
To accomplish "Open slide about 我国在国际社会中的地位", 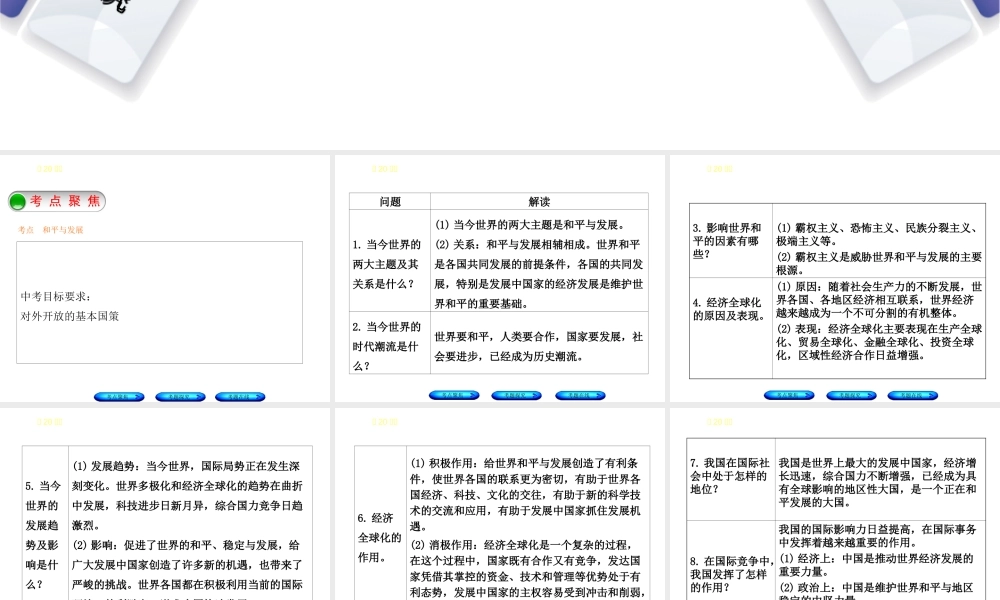I will (835, 504).
